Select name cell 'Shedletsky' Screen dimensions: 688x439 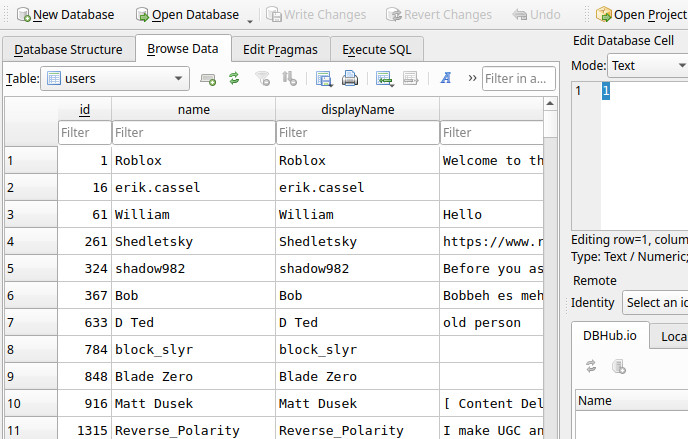194,242
